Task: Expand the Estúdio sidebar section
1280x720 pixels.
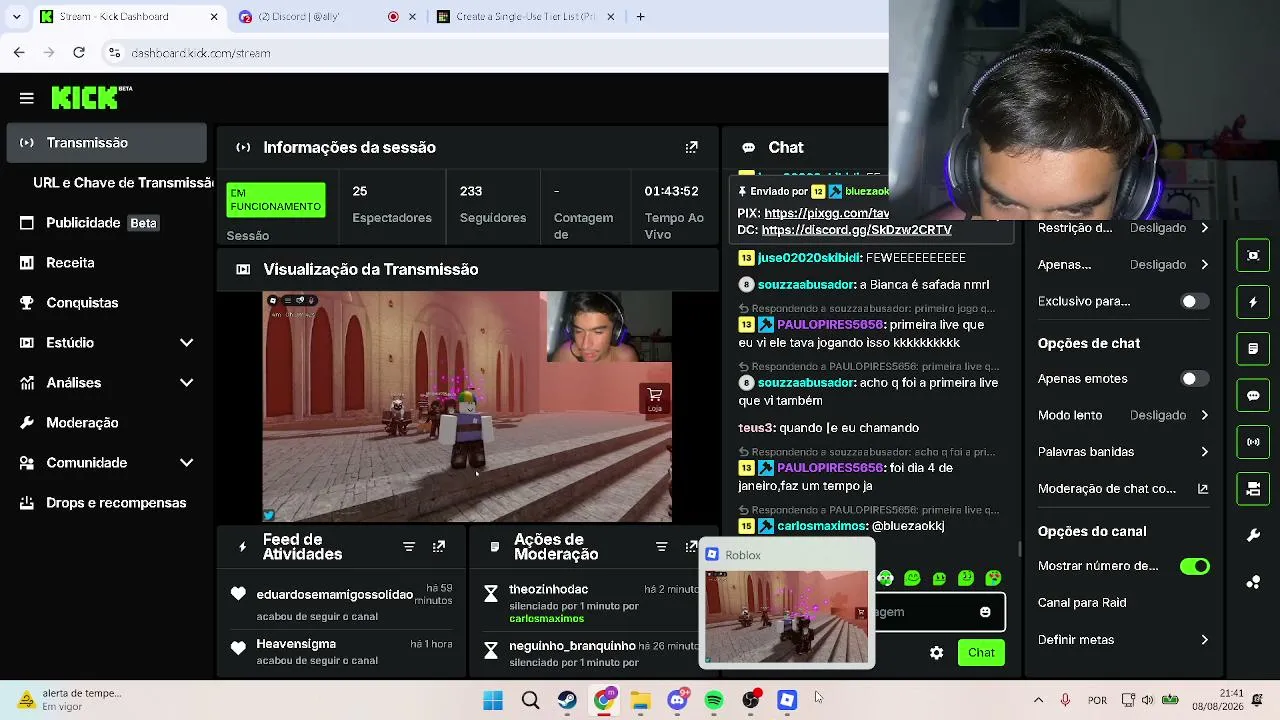Action: pos(186,343)
